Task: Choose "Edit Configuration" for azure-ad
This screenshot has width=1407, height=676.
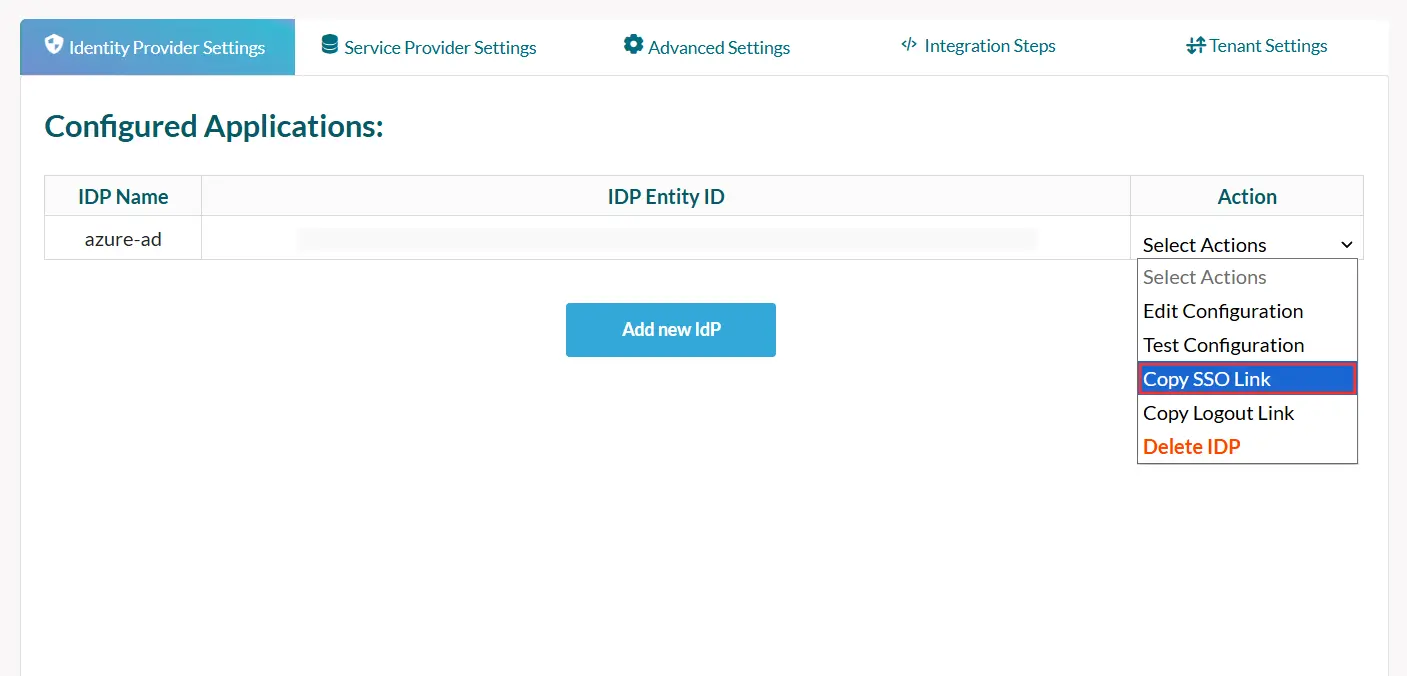Action: (1223, 311)
